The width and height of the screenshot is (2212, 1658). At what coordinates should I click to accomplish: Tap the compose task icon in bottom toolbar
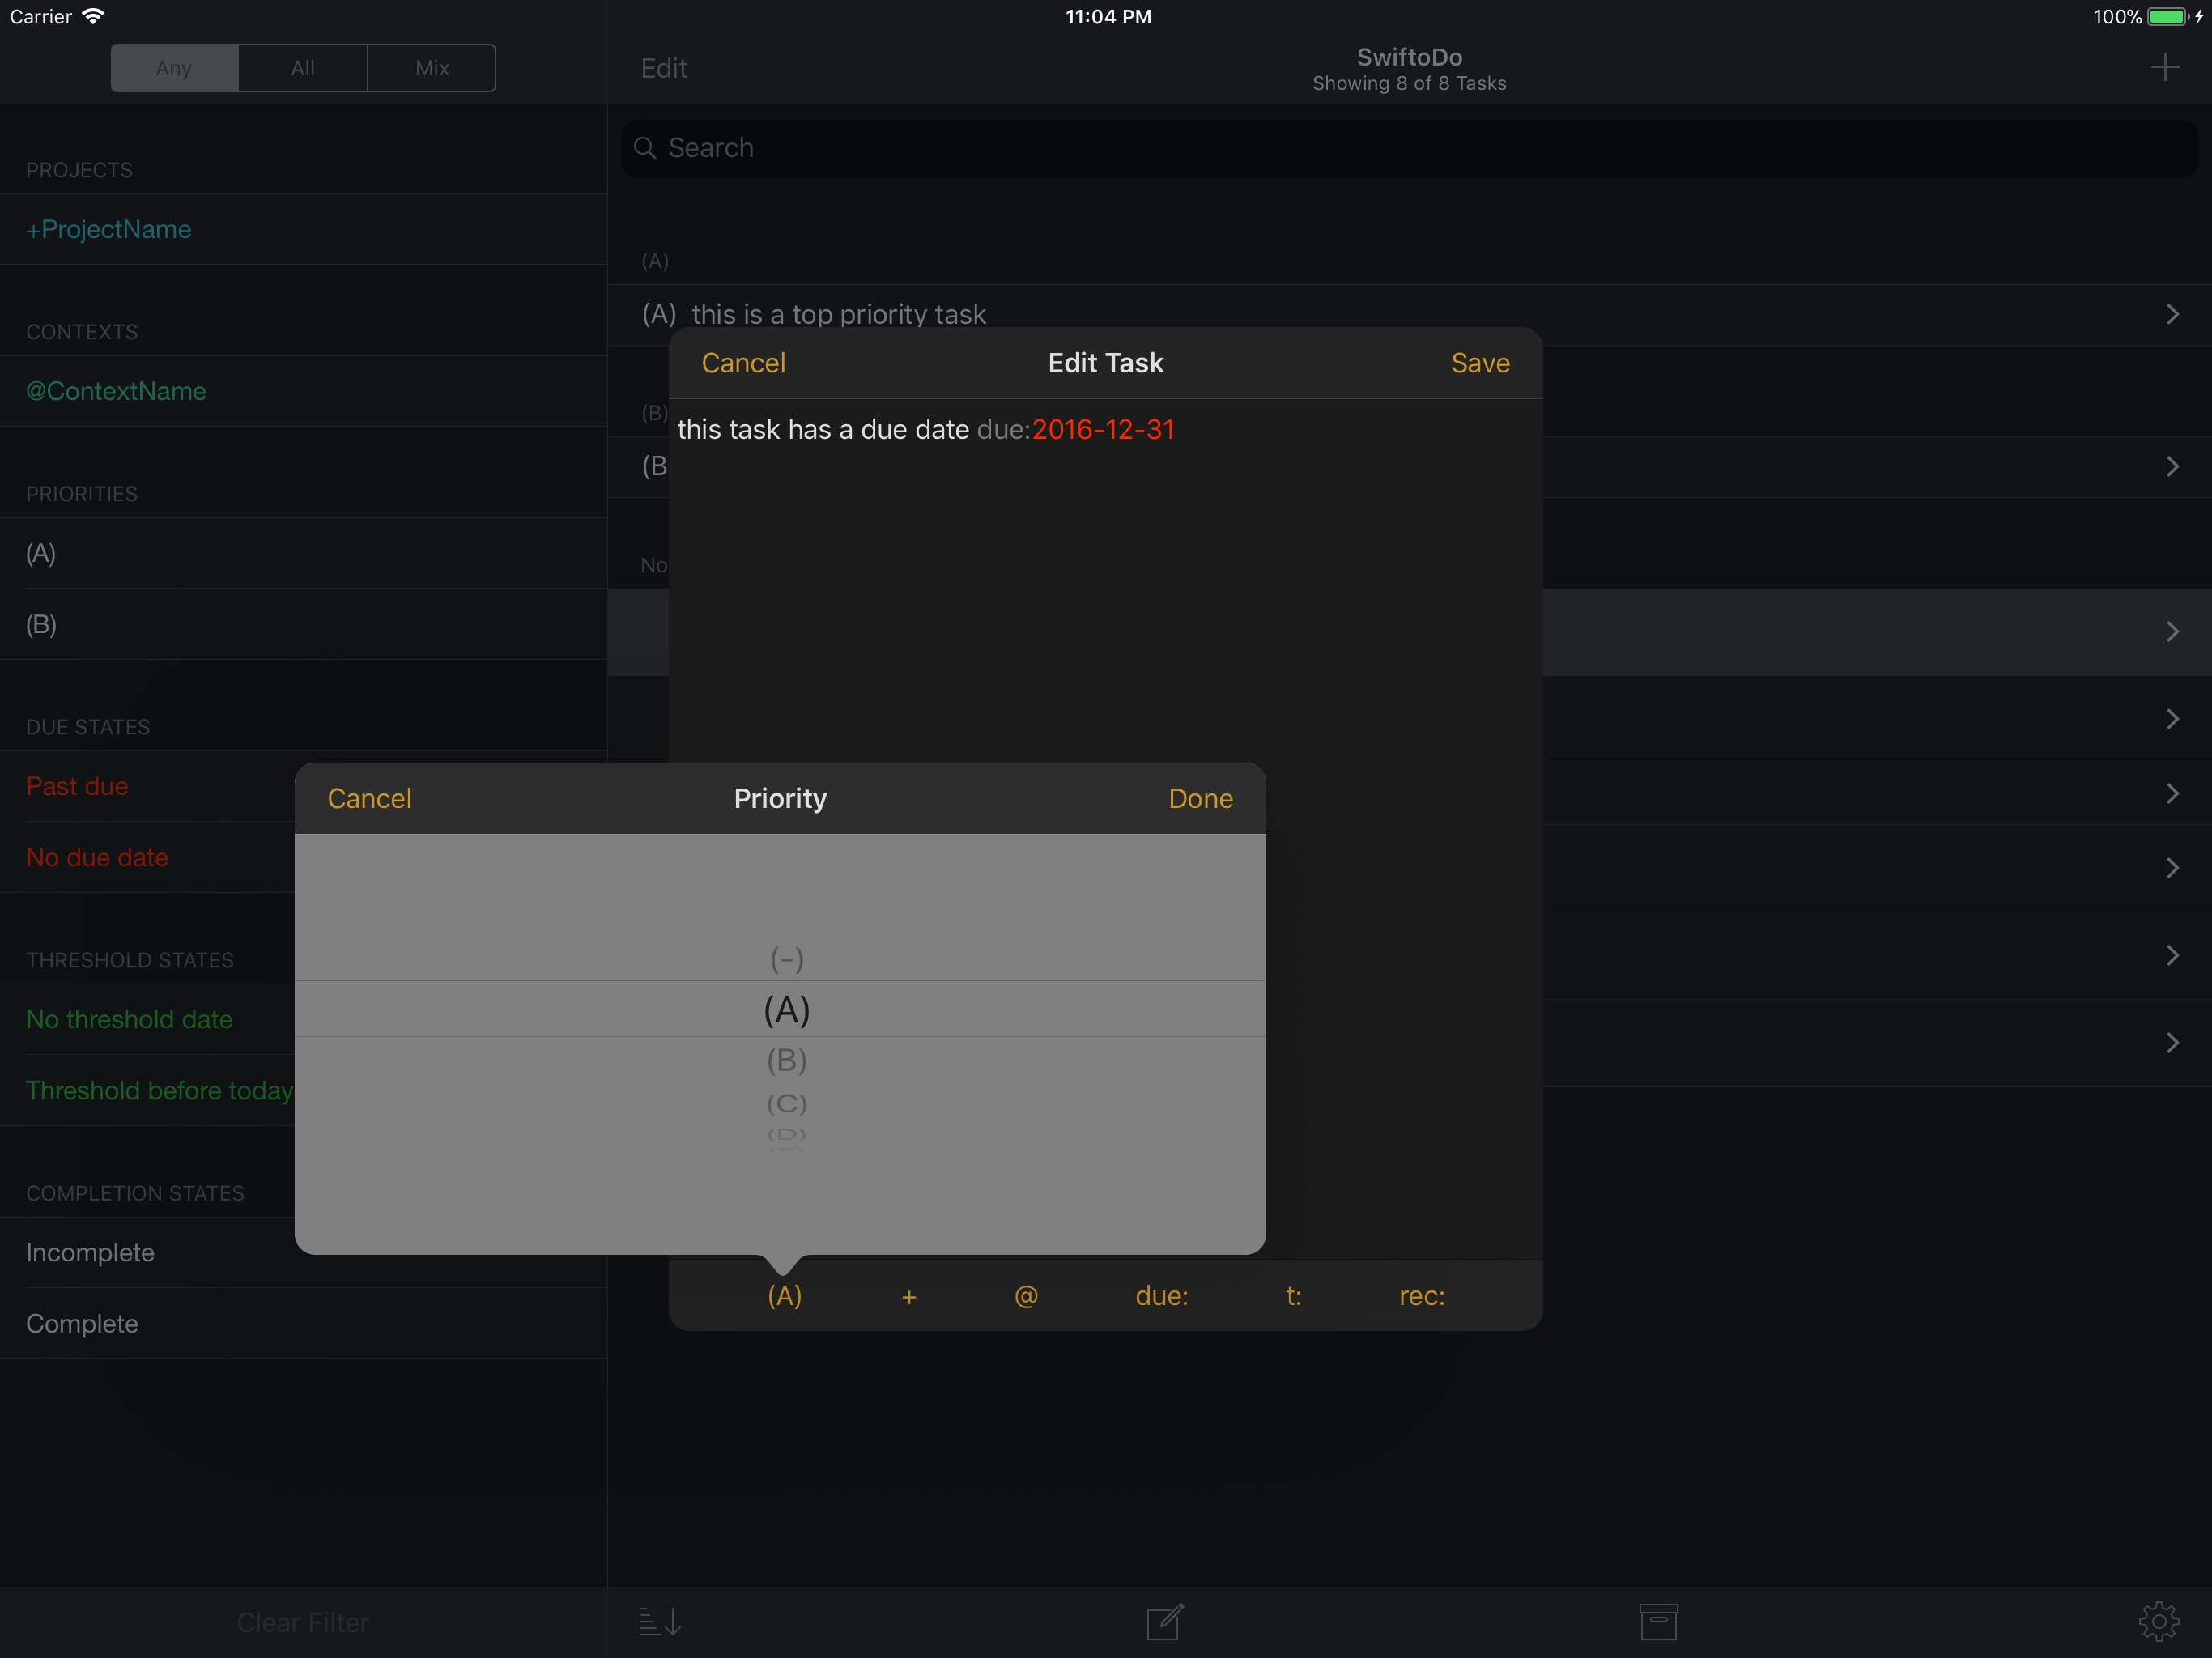[1165, 1621]
